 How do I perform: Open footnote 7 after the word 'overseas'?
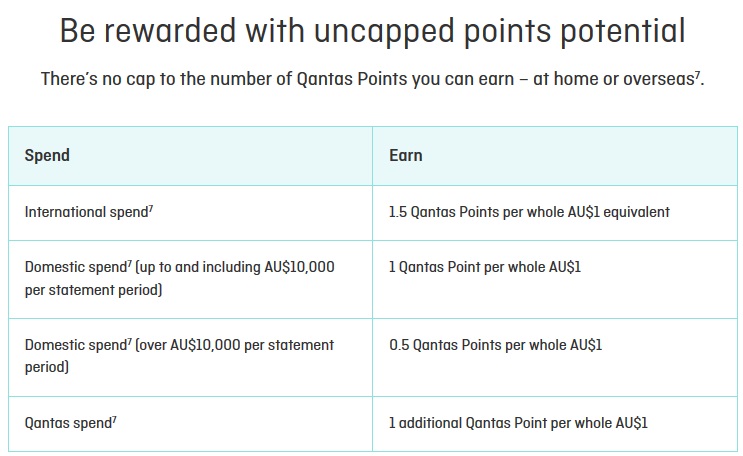(x=700, y=74)
